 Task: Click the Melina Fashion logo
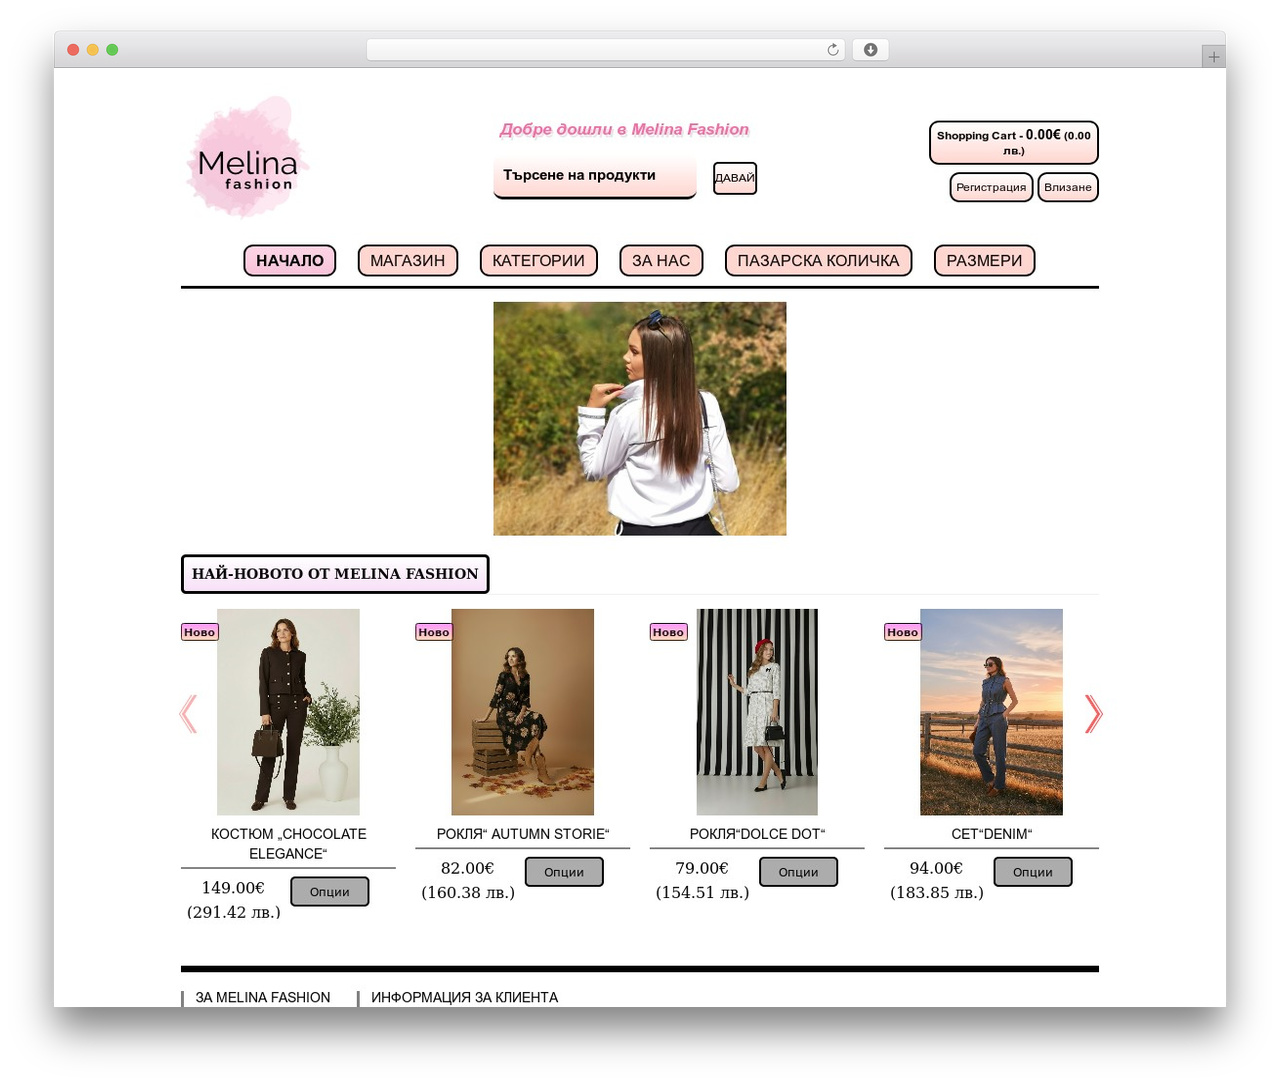pyautogui.click(x=247, y=157)
